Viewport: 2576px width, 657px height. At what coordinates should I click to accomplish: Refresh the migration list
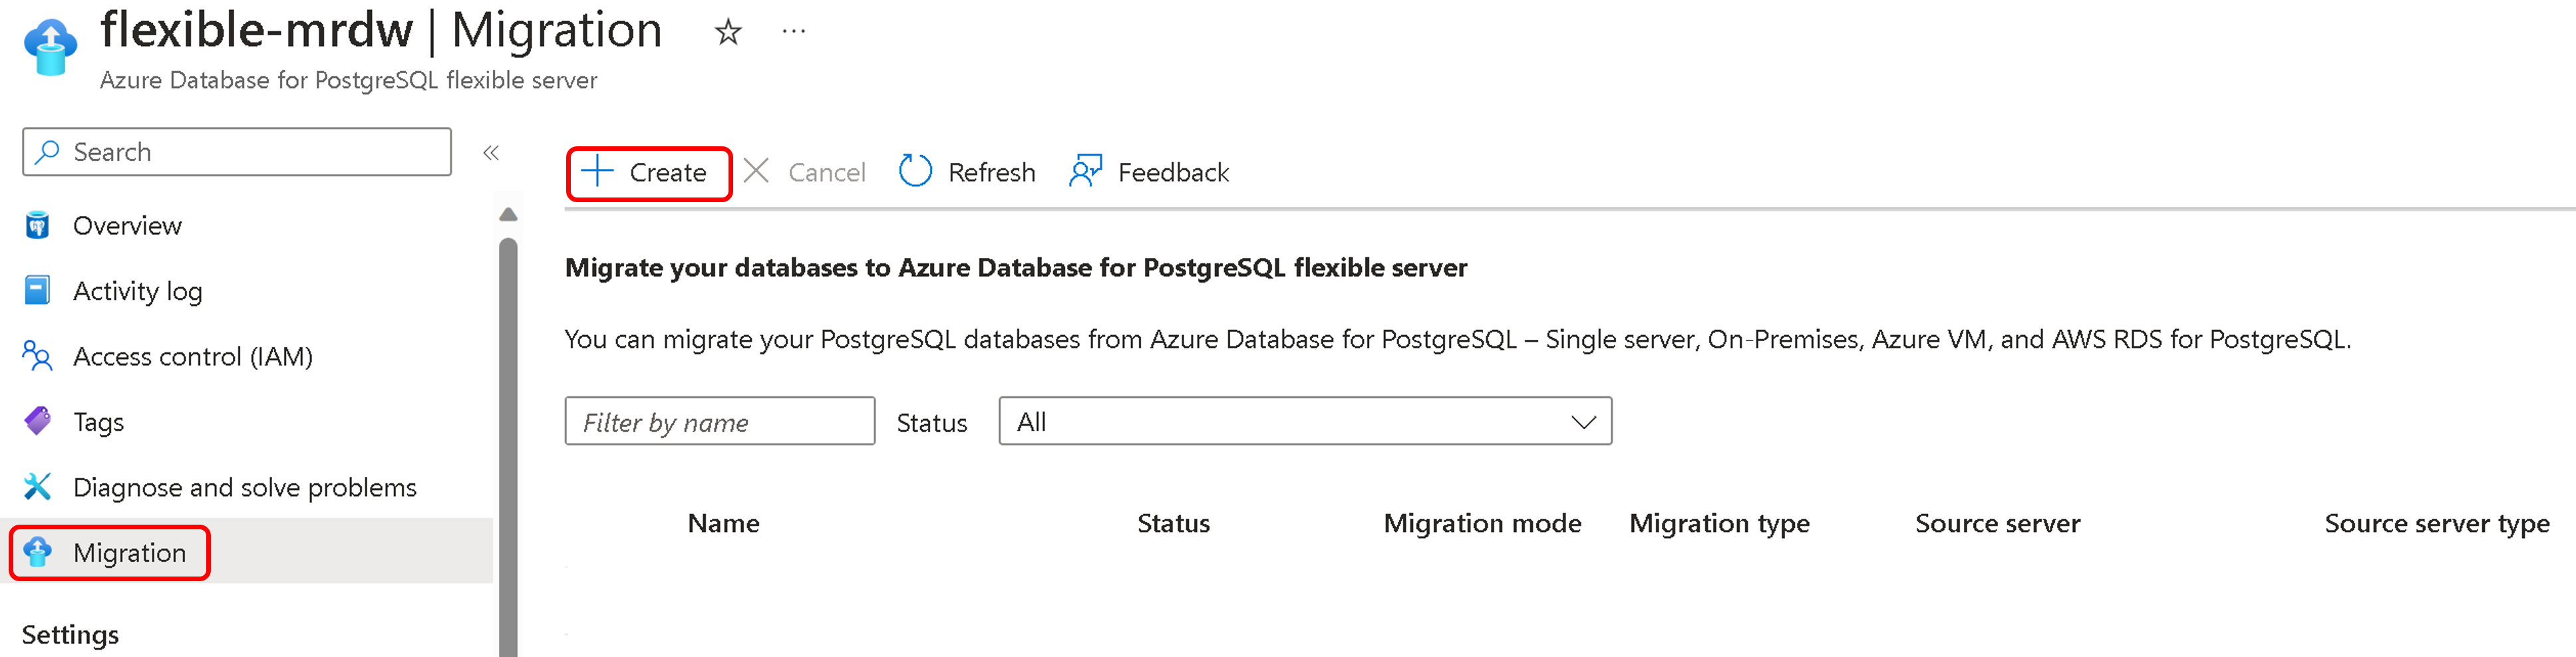[x=967, y=173]
